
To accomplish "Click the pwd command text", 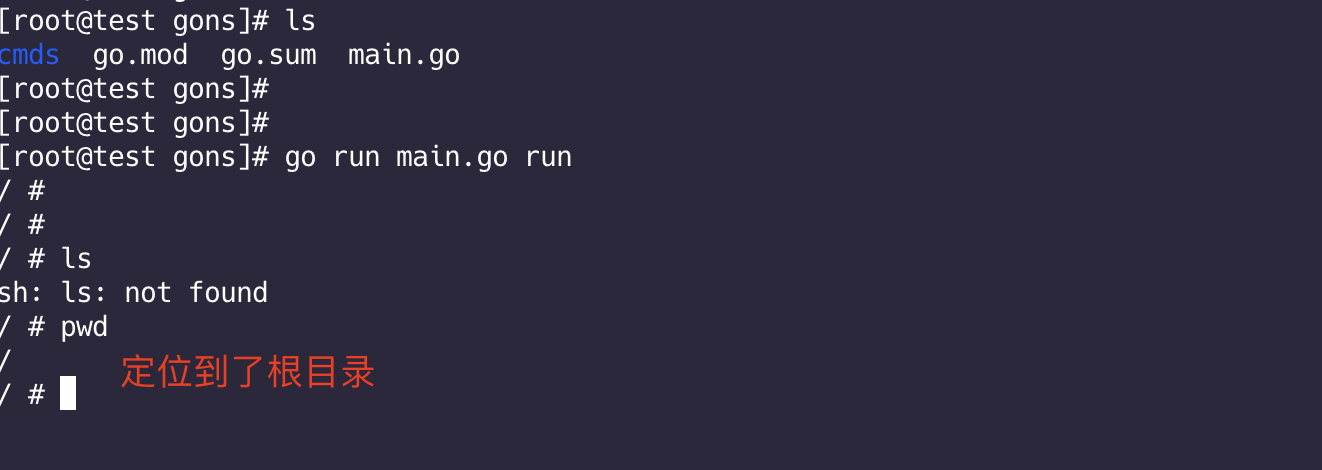I will [84, 327].
